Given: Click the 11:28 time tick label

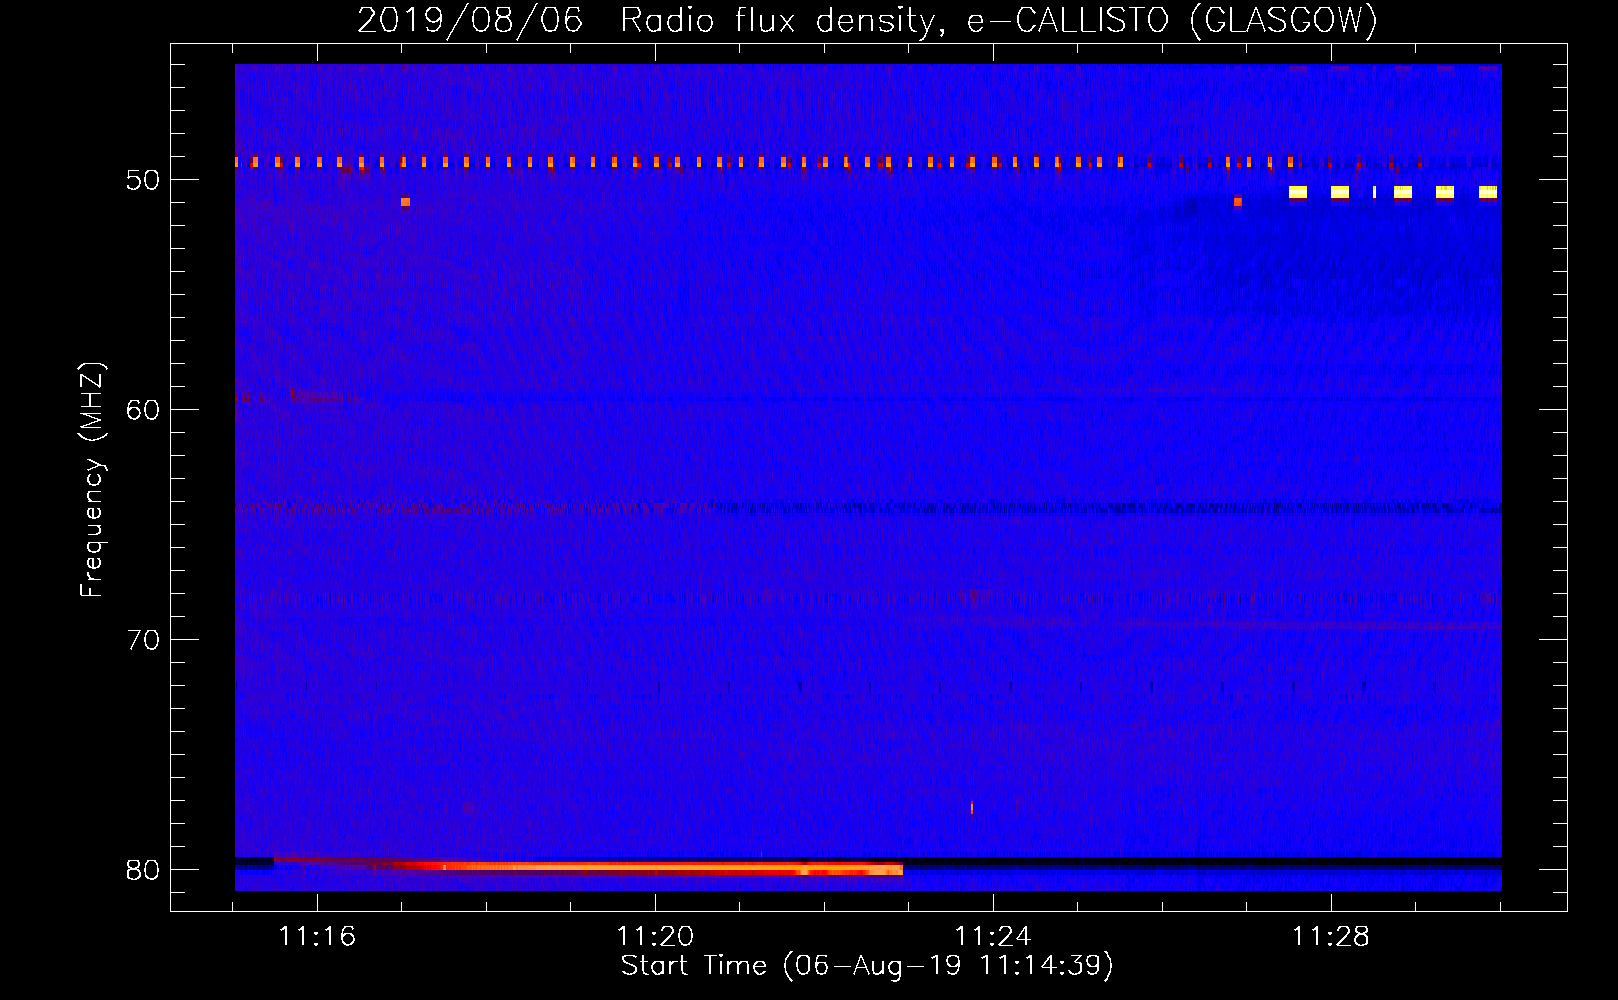Looking at the screenshot, I should (x=1331, y=937).
